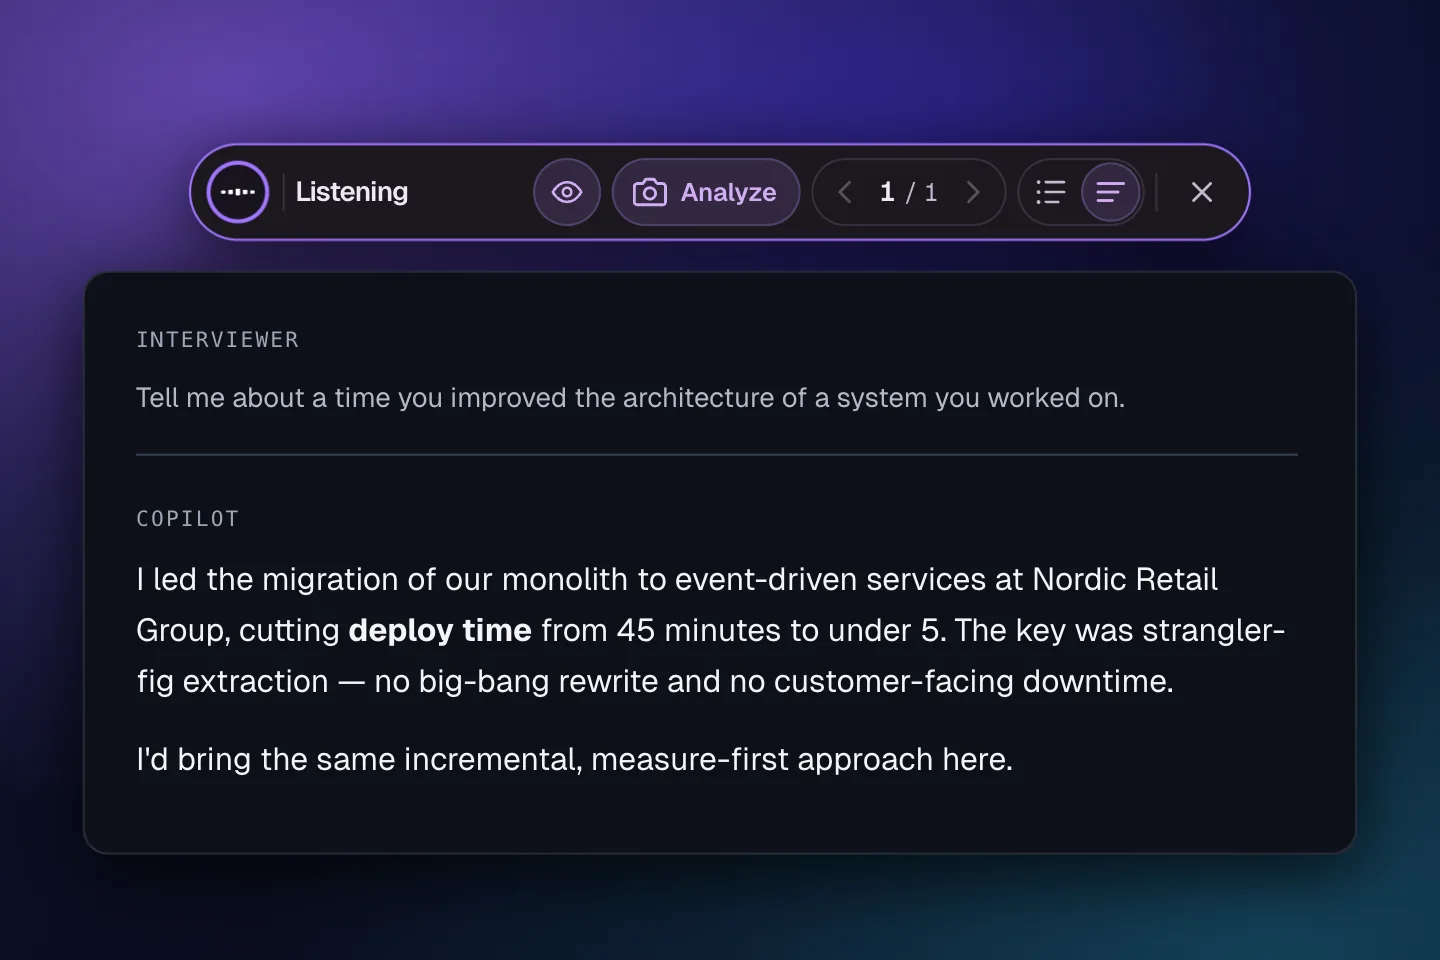Switch to bullet list view

click(1051, 192)
